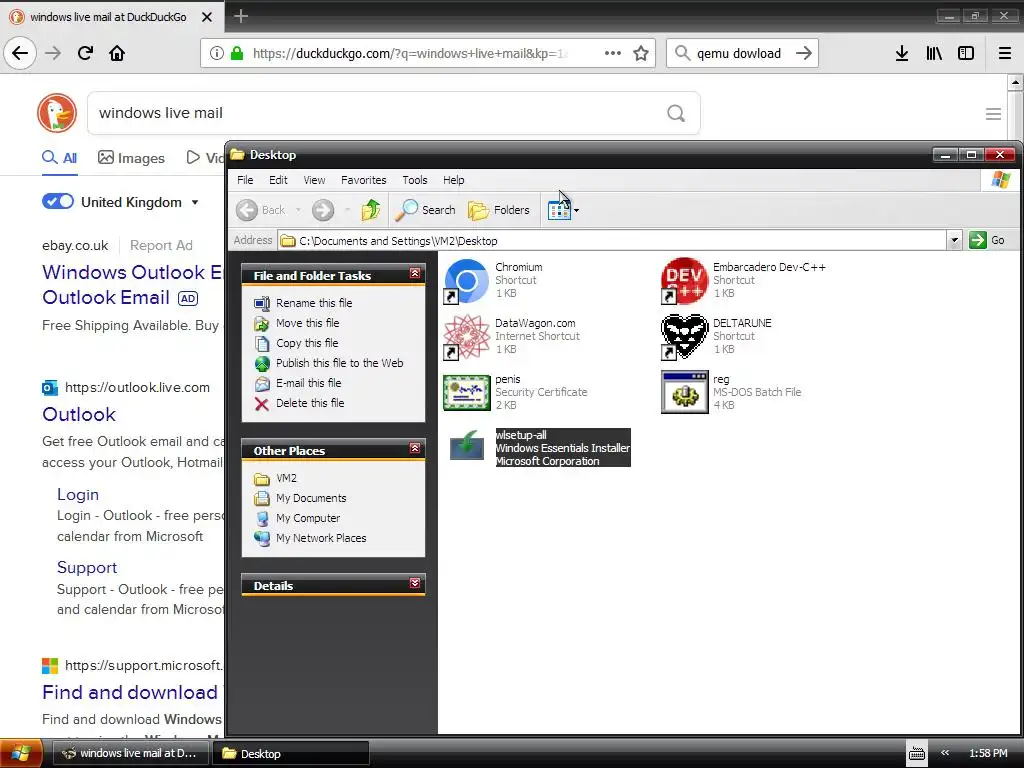Image resolution: width=1024 pixels, height=768 pixels.
Task: Click the on-screen keyboard tray icon
Action: (x=917, y=753)
